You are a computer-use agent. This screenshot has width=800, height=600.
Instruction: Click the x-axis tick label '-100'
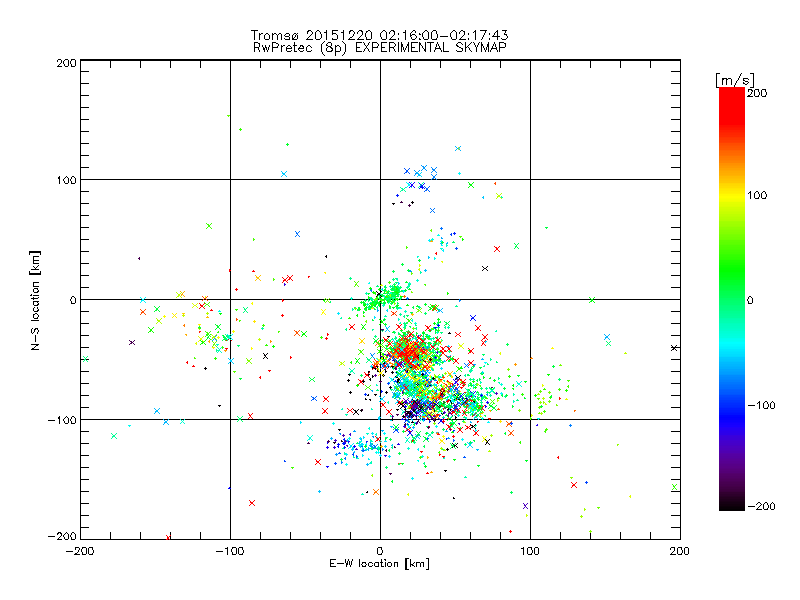point(230,552)
